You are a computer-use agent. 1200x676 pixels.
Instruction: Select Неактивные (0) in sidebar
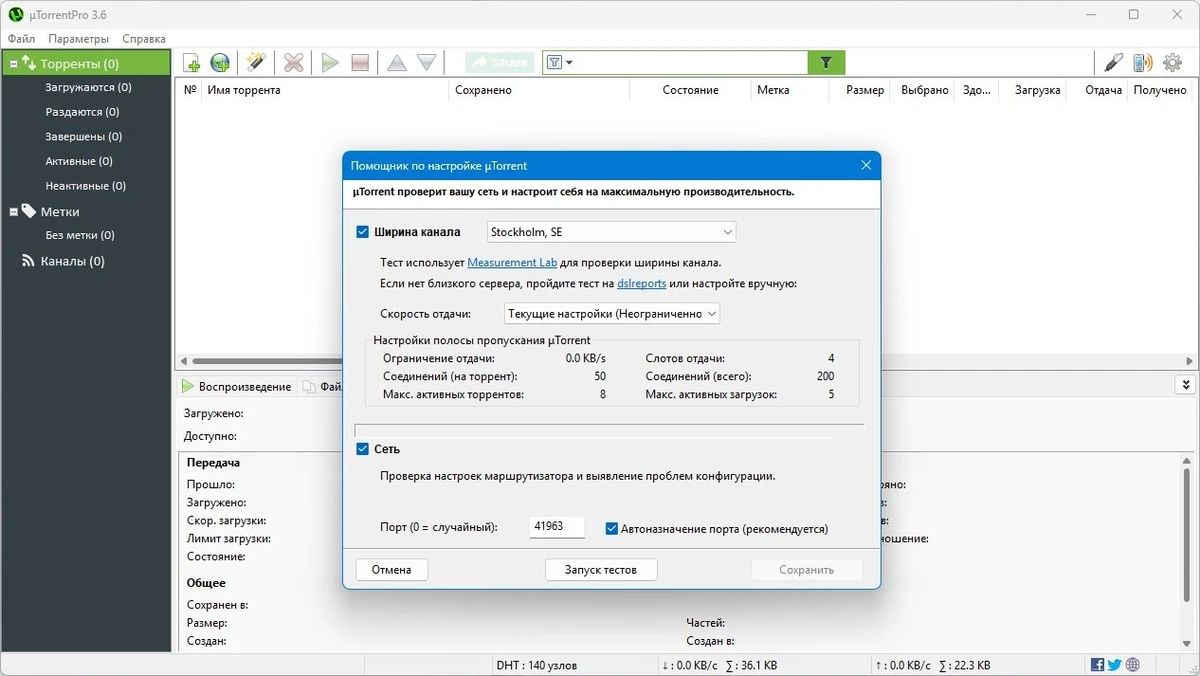(85, 186)
